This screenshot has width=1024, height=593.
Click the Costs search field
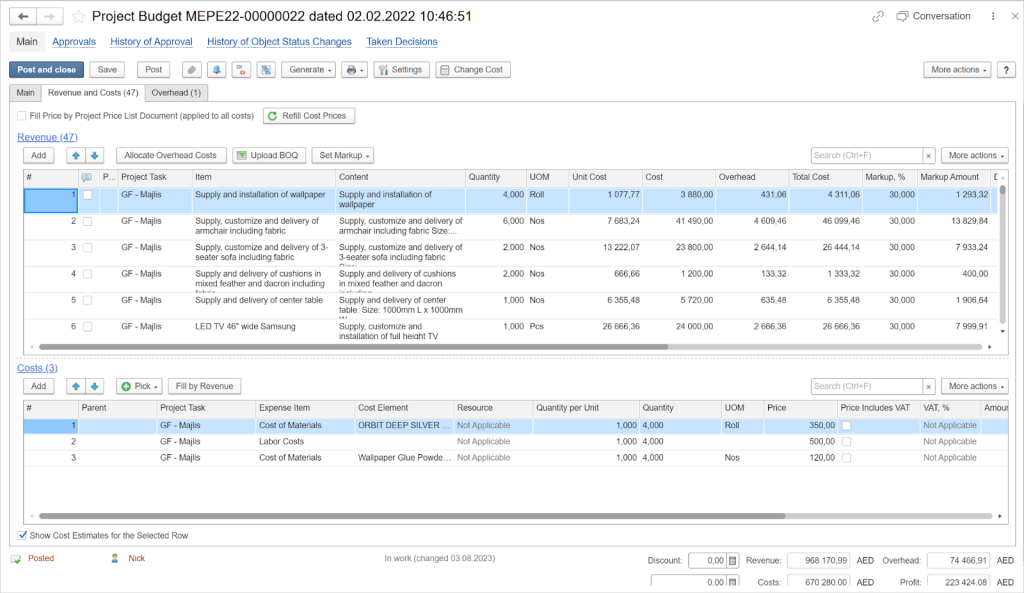866,386
